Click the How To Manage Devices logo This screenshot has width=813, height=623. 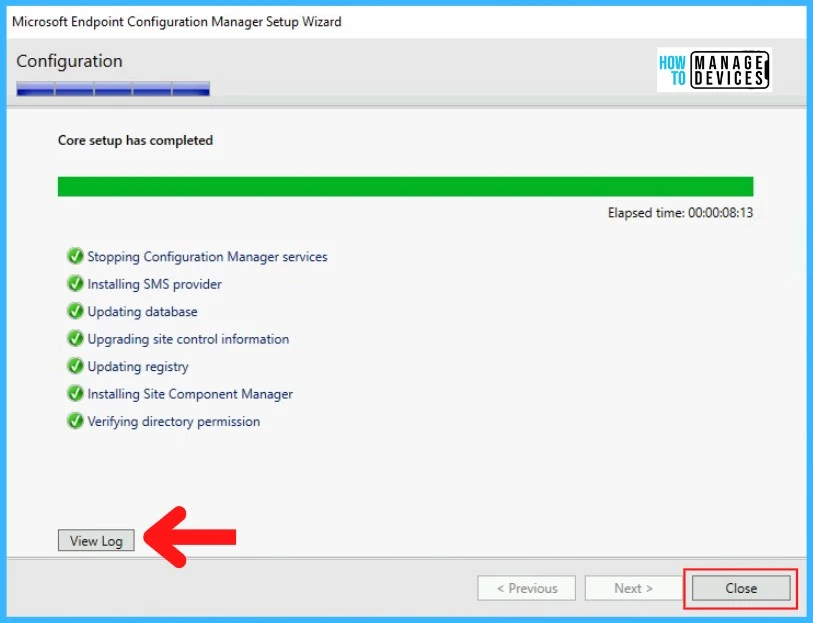pos(714,70)
